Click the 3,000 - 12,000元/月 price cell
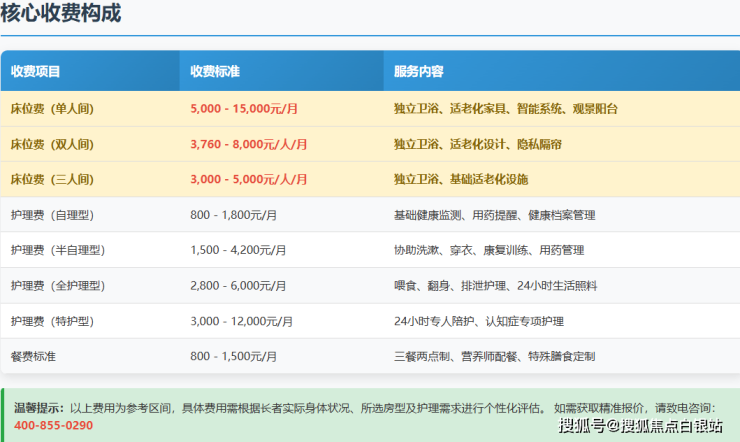The height and width of the screenshot is (442, 740). click(x=241, y=321)
